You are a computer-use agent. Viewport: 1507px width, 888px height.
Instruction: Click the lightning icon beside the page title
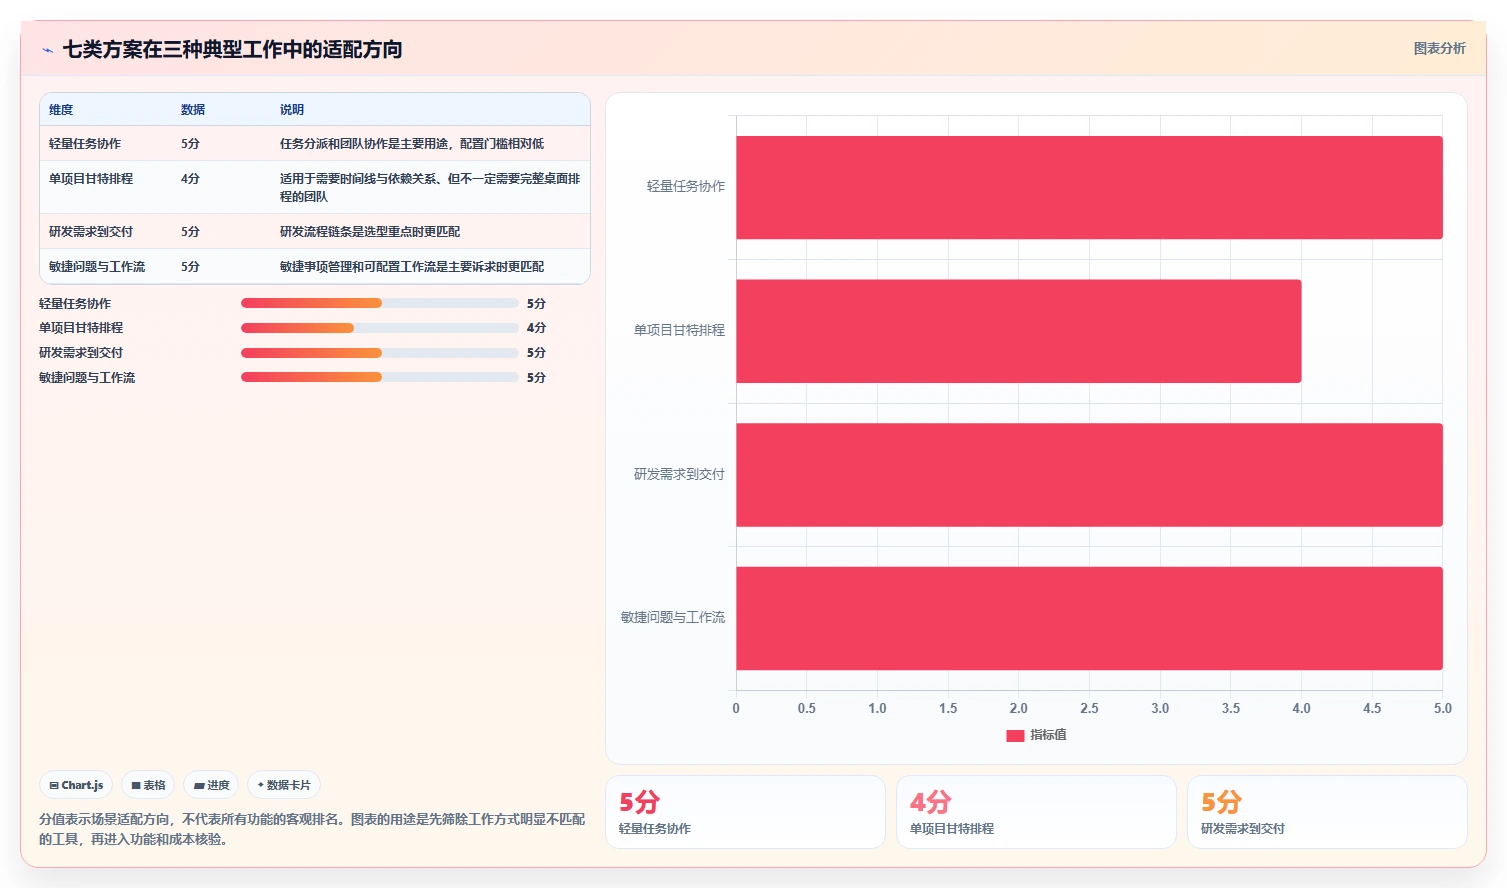pos(47,50)
